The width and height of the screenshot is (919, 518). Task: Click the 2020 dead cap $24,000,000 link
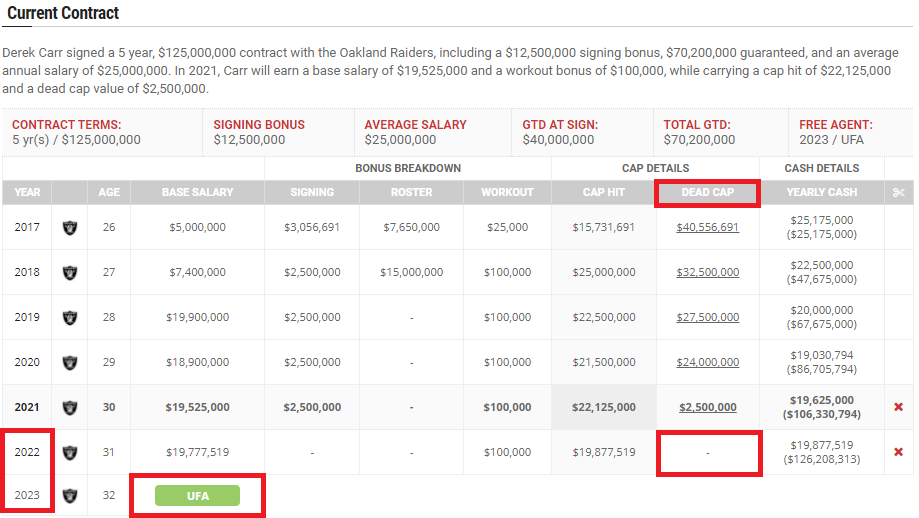pyautogui.click(x=707, y=362)
